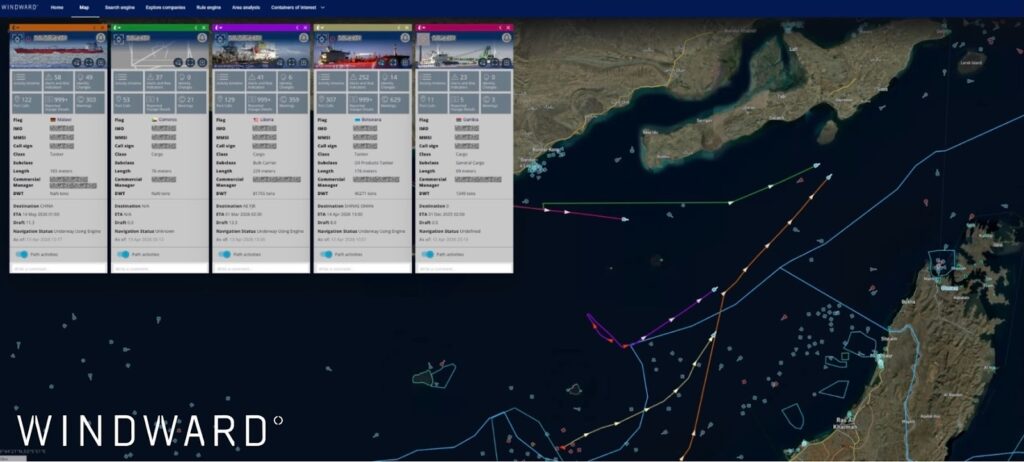Viewport: 1024px width, 462px height.
Task: Open Search engine from navigation bar
Action: click(119, 7)
